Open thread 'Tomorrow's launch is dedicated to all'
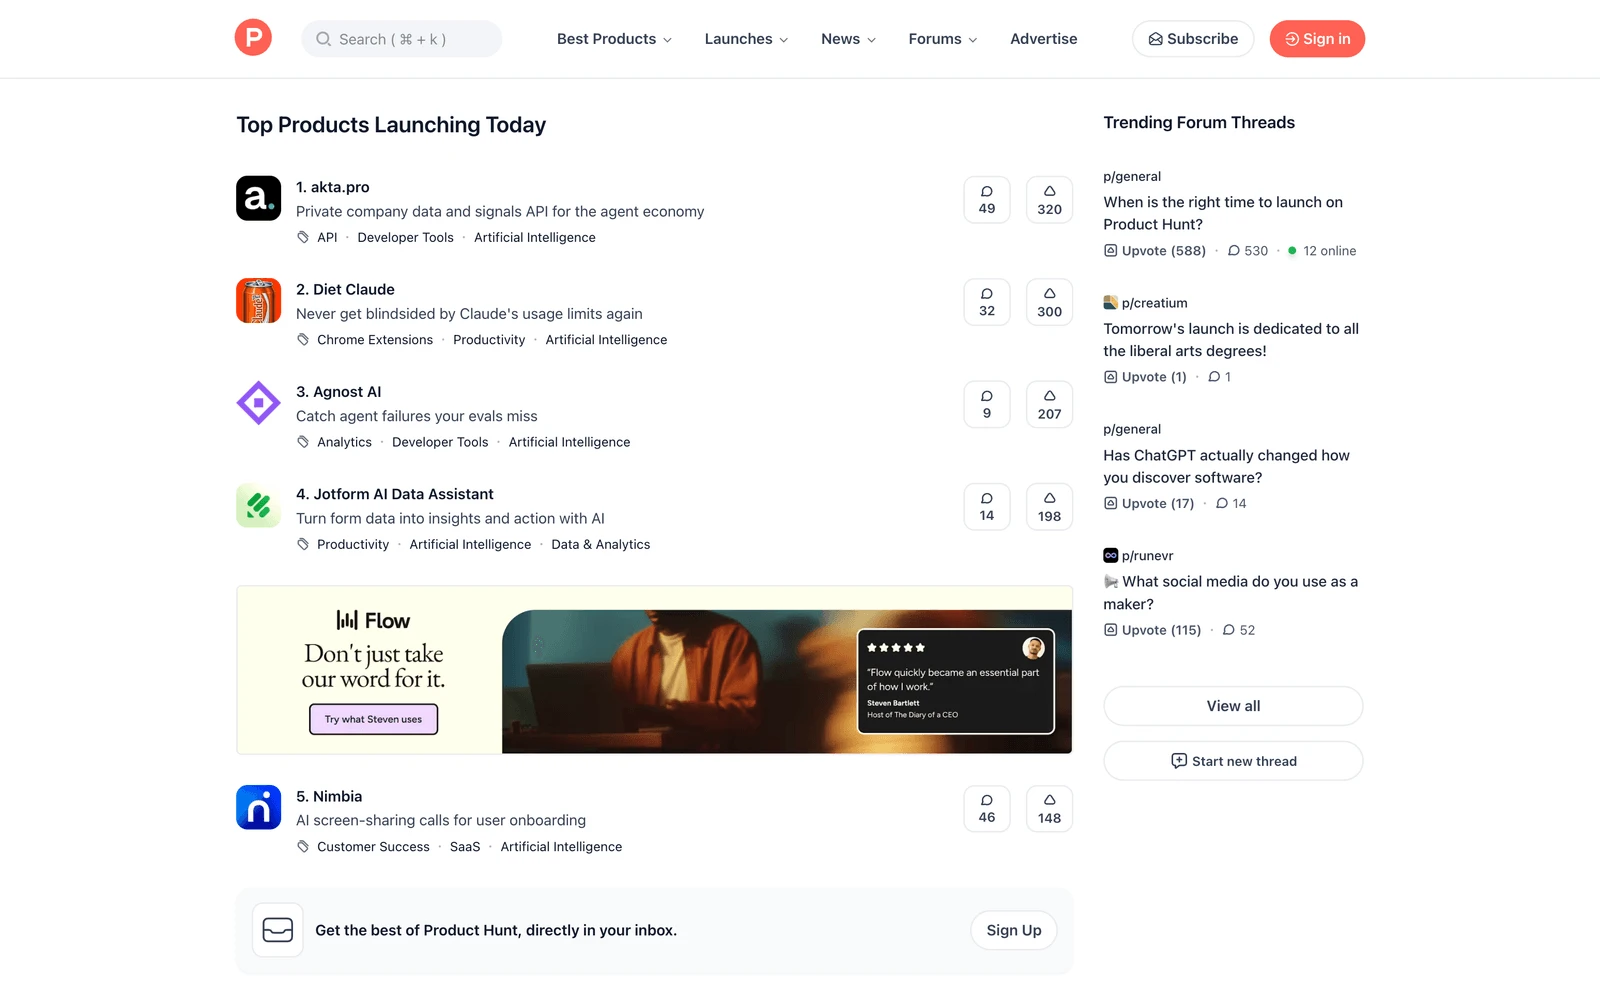This screenshot has width=1600, height=1000. (x=1231, y=340)
